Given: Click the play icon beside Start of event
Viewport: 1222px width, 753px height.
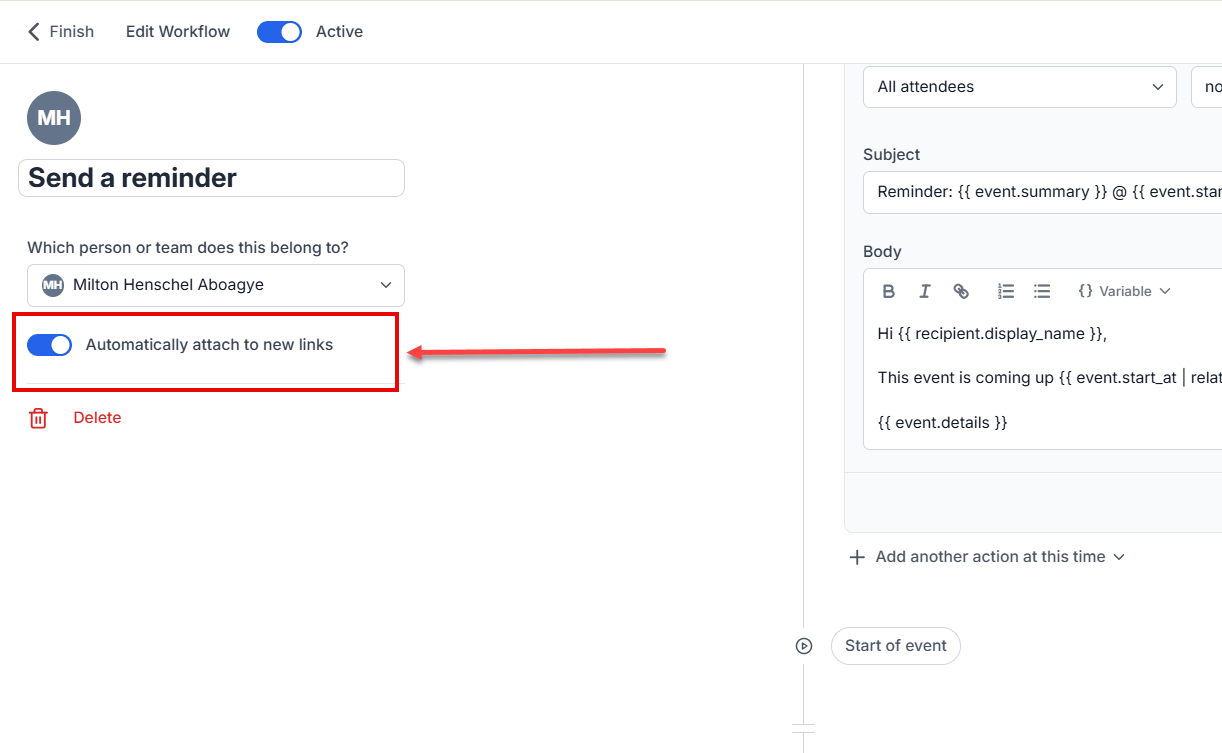Looking at the screenshot, I should (804, 646).
